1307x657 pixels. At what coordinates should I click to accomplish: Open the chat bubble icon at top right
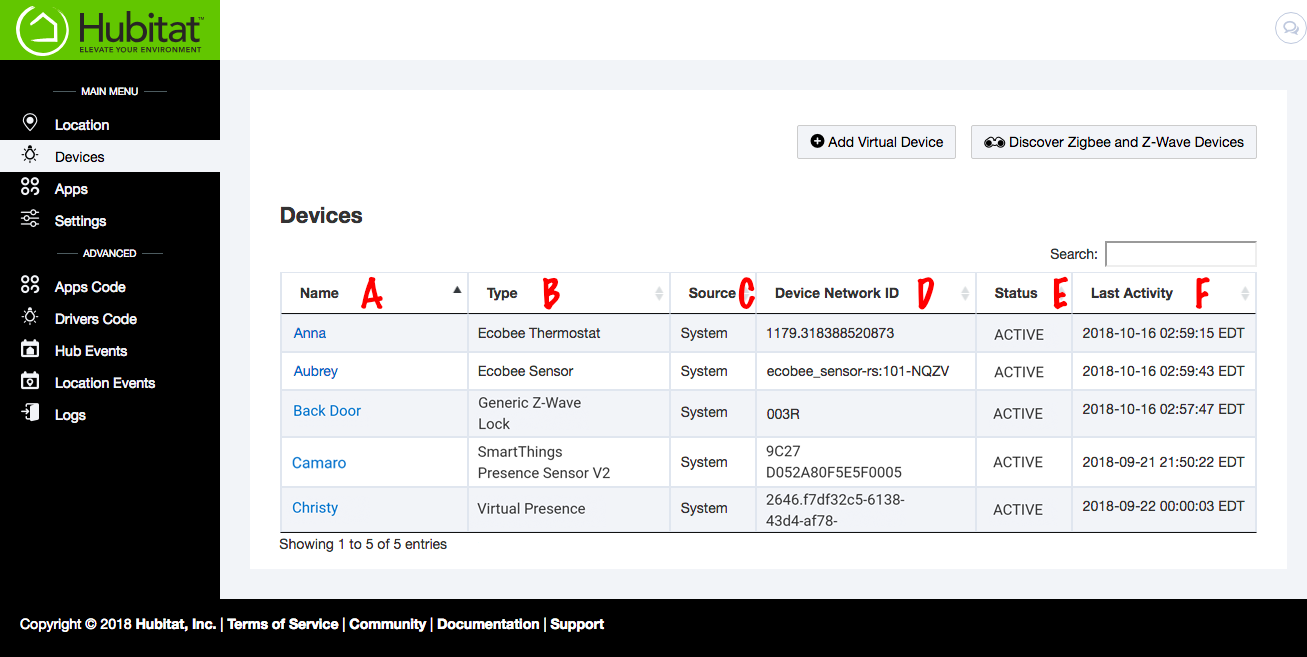[x=1290, y=28]
